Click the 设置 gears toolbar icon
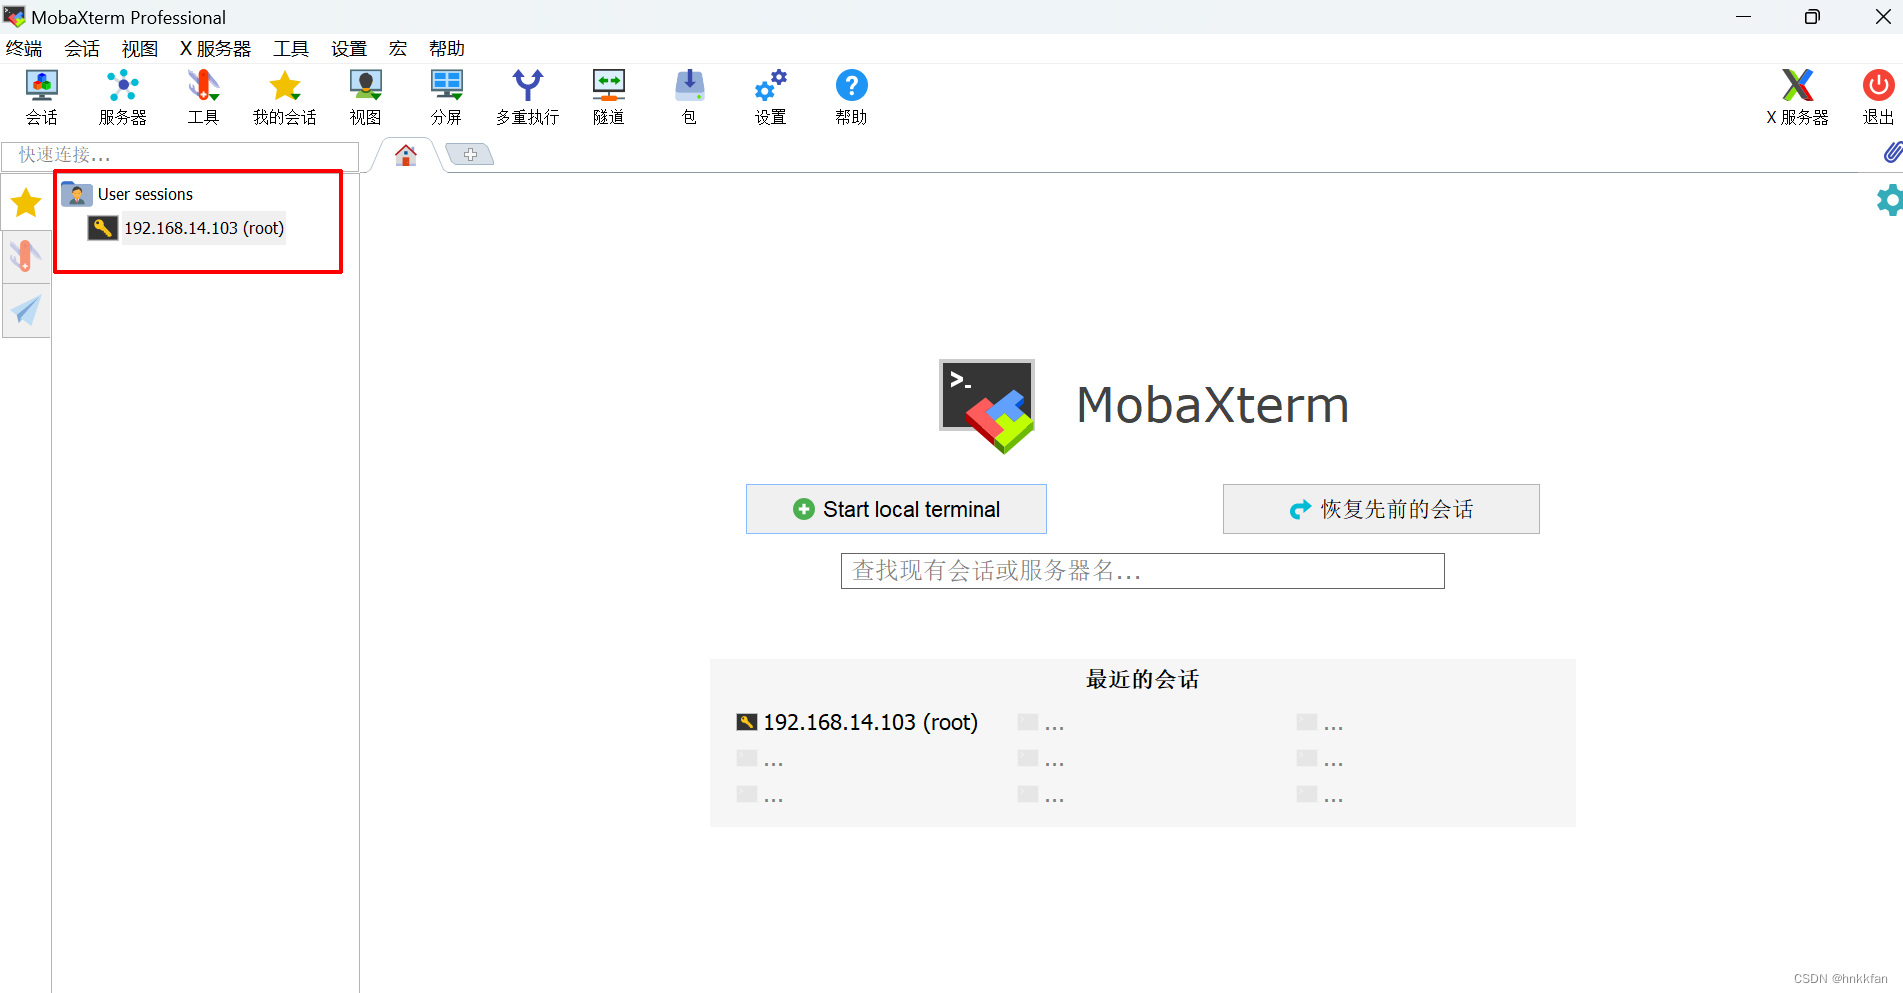The image size is (1903, 993). coord(770,97)
